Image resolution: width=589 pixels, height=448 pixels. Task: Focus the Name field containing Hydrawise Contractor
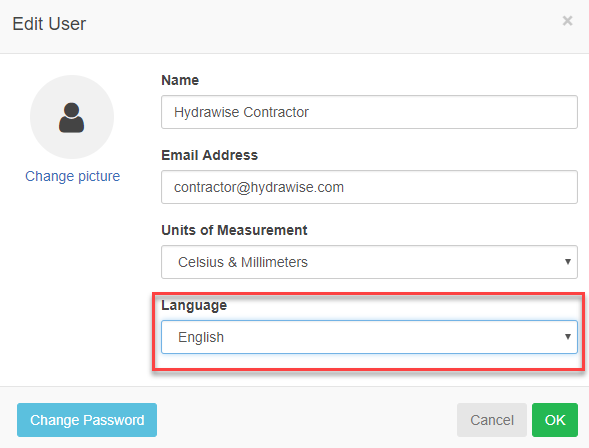tap(369, 112)
